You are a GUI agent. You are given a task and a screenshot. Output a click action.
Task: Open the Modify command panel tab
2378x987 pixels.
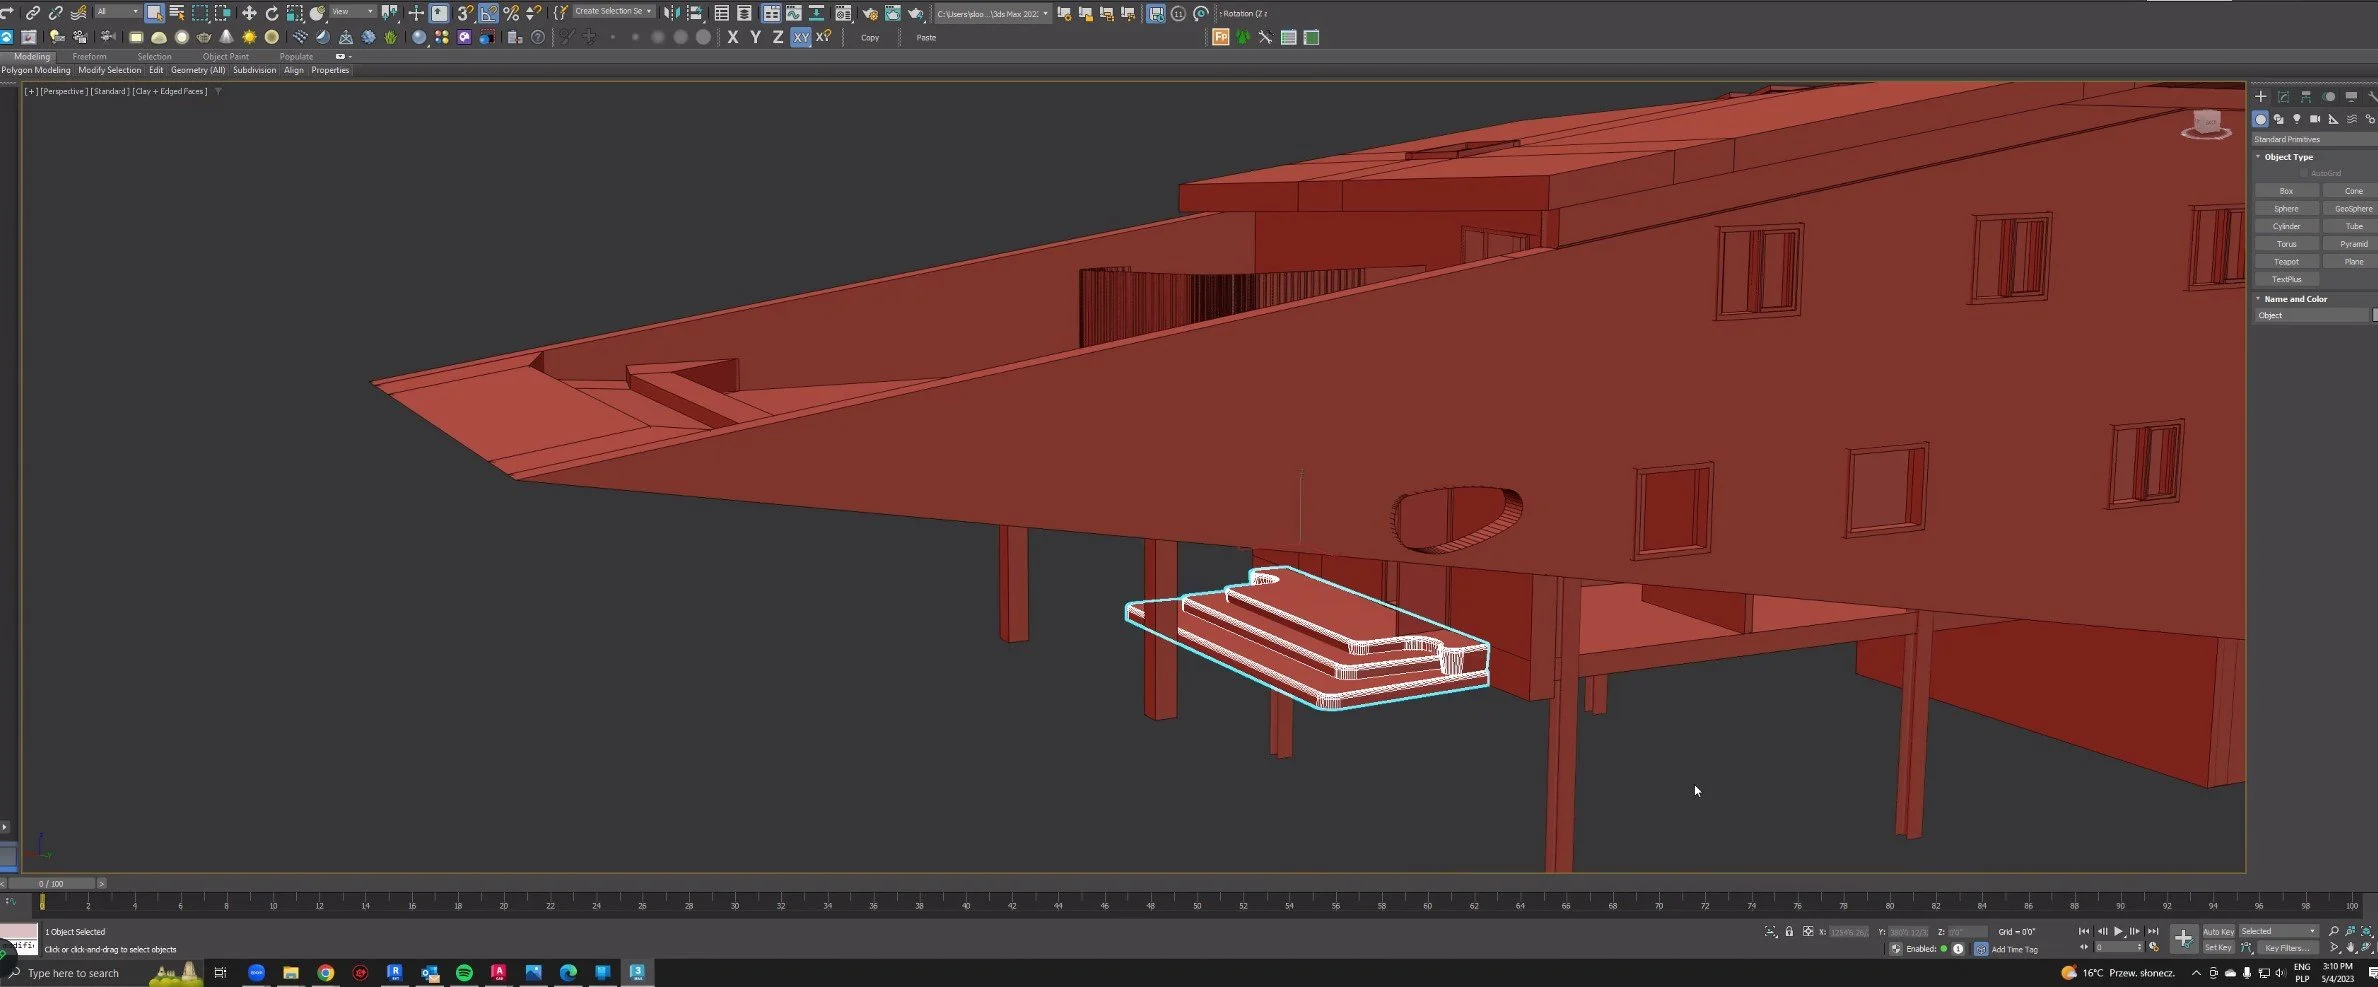(2283, 97)
